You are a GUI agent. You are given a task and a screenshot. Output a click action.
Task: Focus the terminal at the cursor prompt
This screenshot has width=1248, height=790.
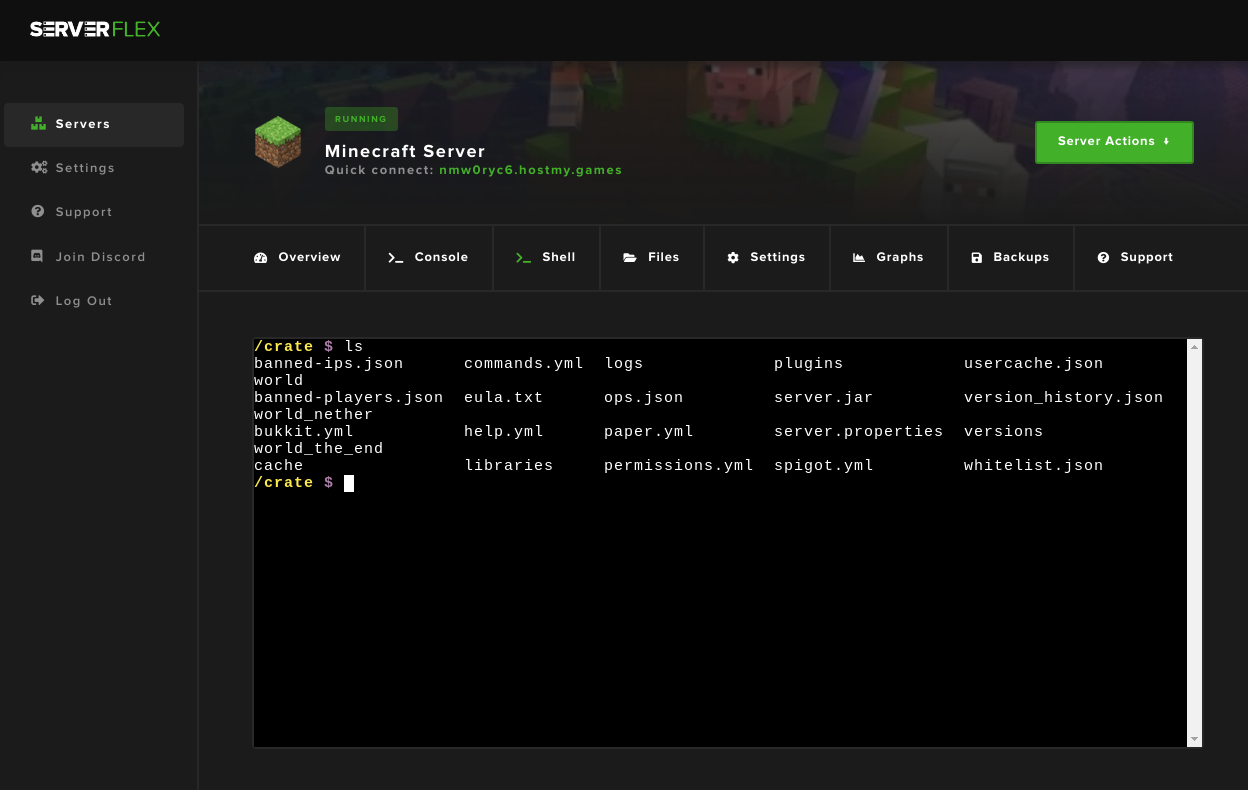[349, 483]
